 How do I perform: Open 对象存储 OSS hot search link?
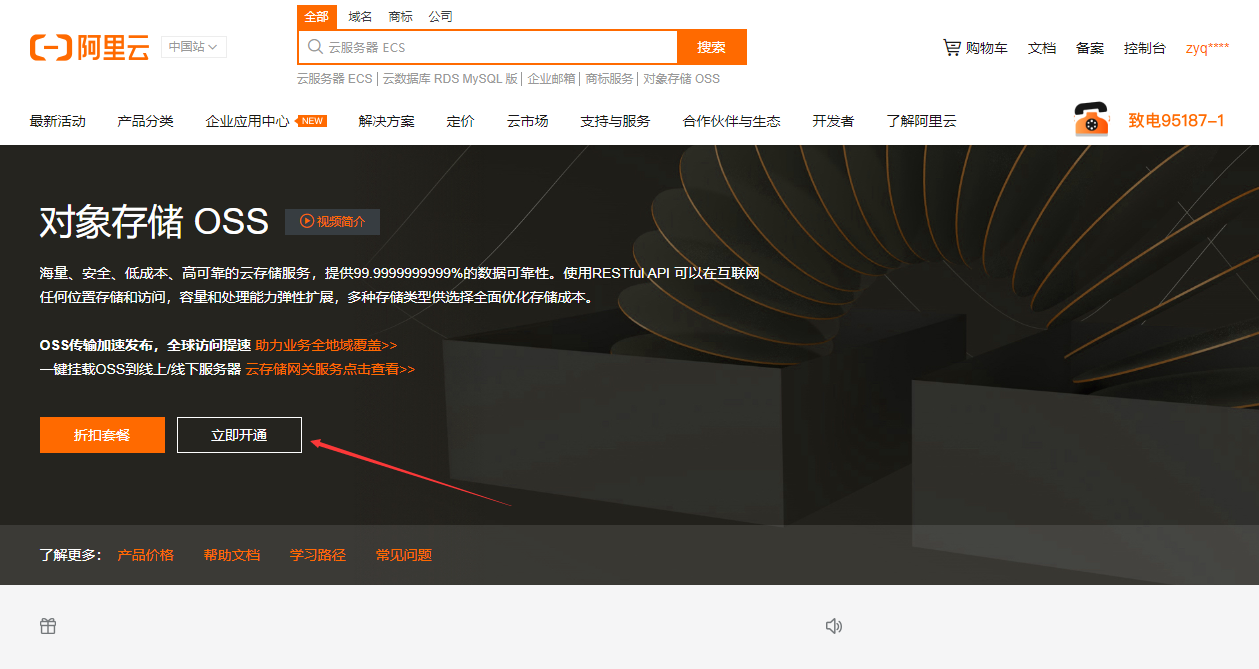(681, 79)
